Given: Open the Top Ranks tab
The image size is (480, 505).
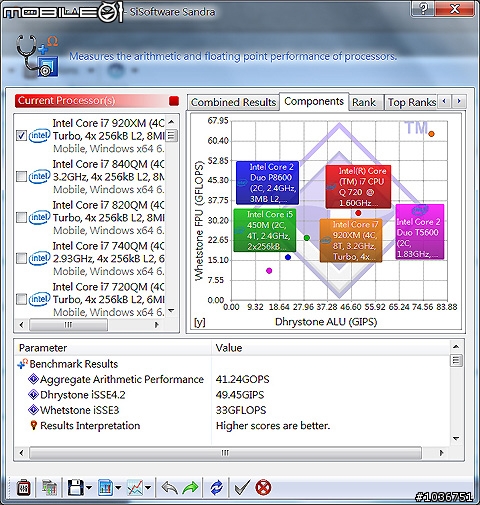Looking at the screenshot, I should [x=412, y=102].
